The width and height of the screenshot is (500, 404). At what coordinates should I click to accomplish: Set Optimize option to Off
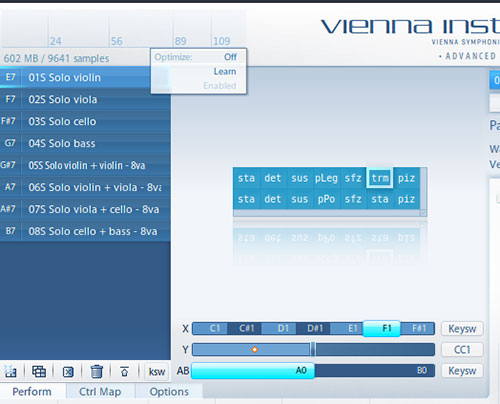230,57
